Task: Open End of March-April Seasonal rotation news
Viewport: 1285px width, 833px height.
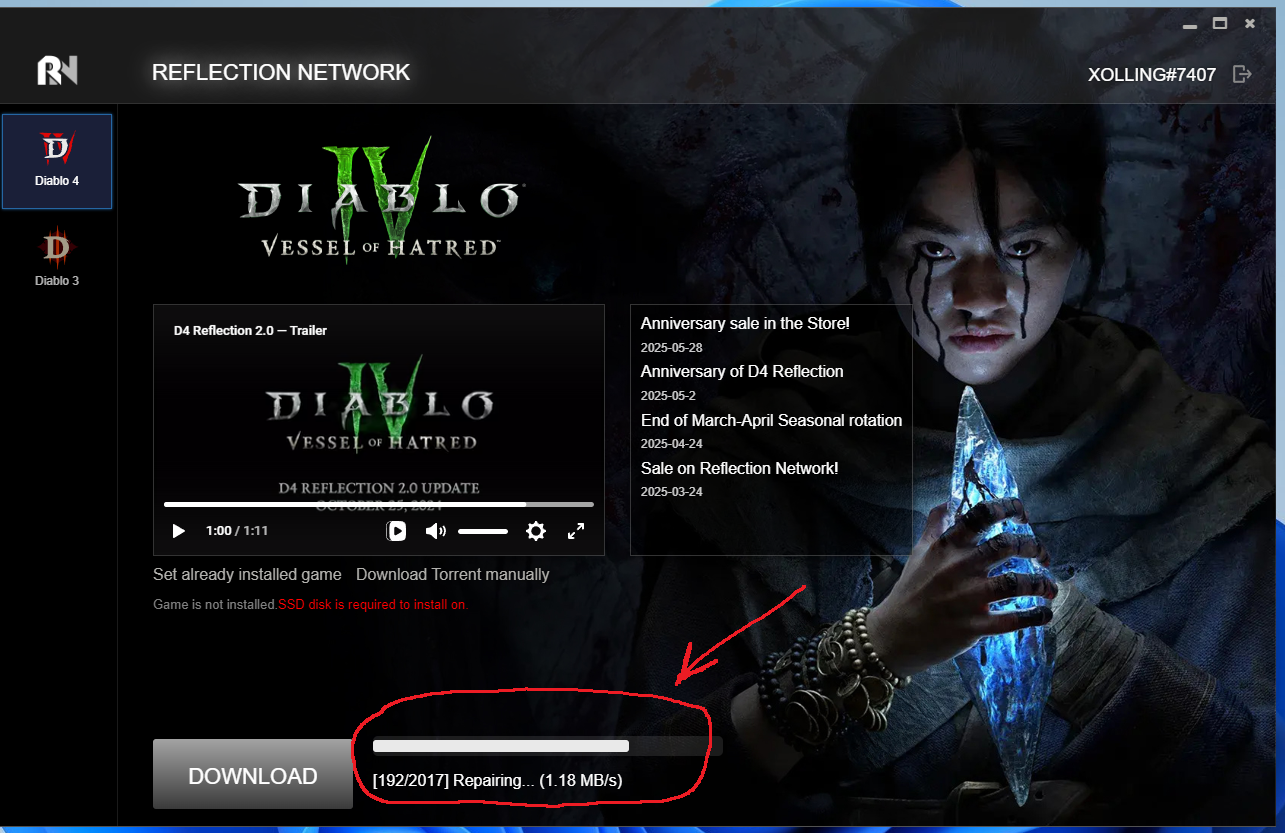Action: (x=771, y=420)
